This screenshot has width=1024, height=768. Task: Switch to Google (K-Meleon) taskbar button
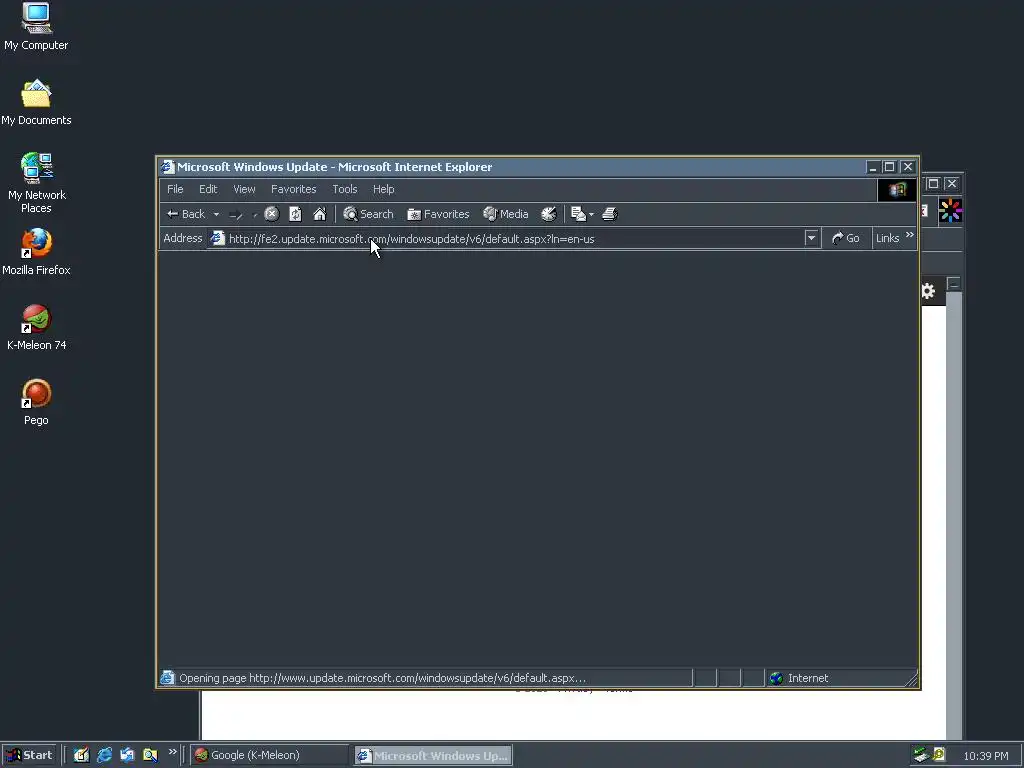coord(270,755)
